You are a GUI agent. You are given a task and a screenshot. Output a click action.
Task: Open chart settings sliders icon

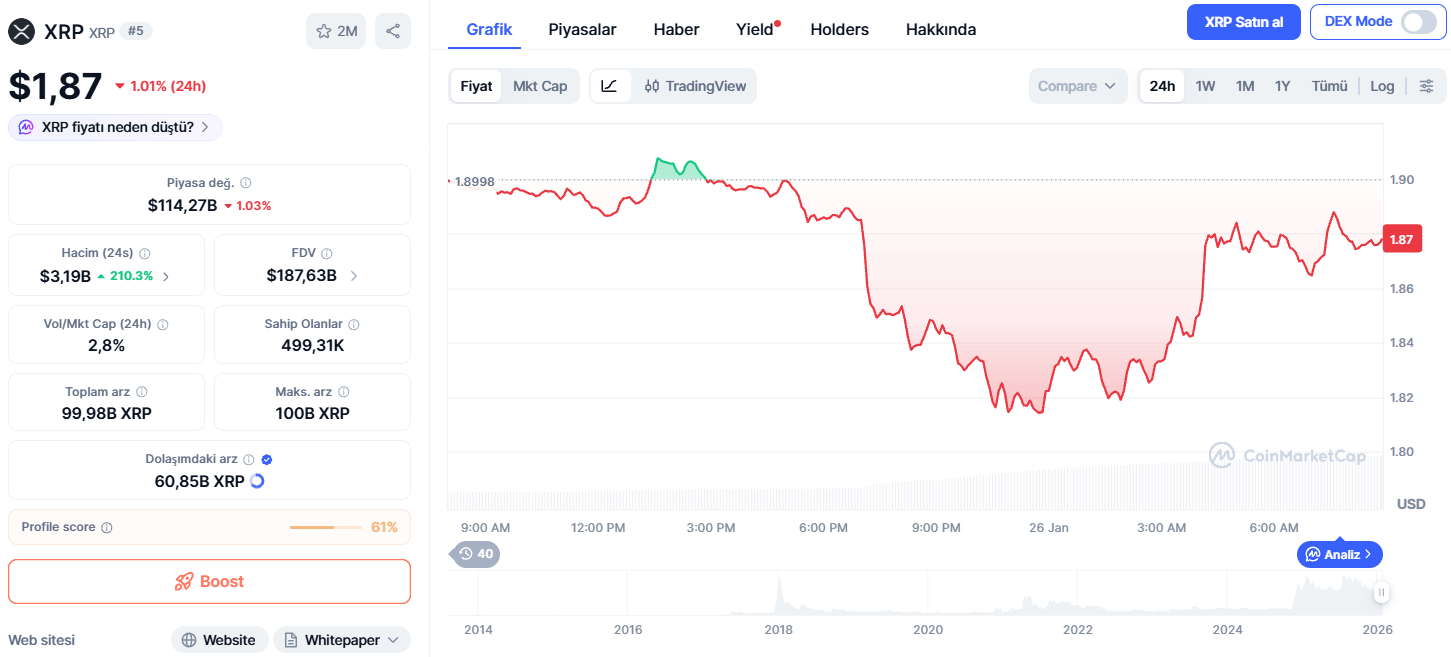click(x=1427, y=86)
